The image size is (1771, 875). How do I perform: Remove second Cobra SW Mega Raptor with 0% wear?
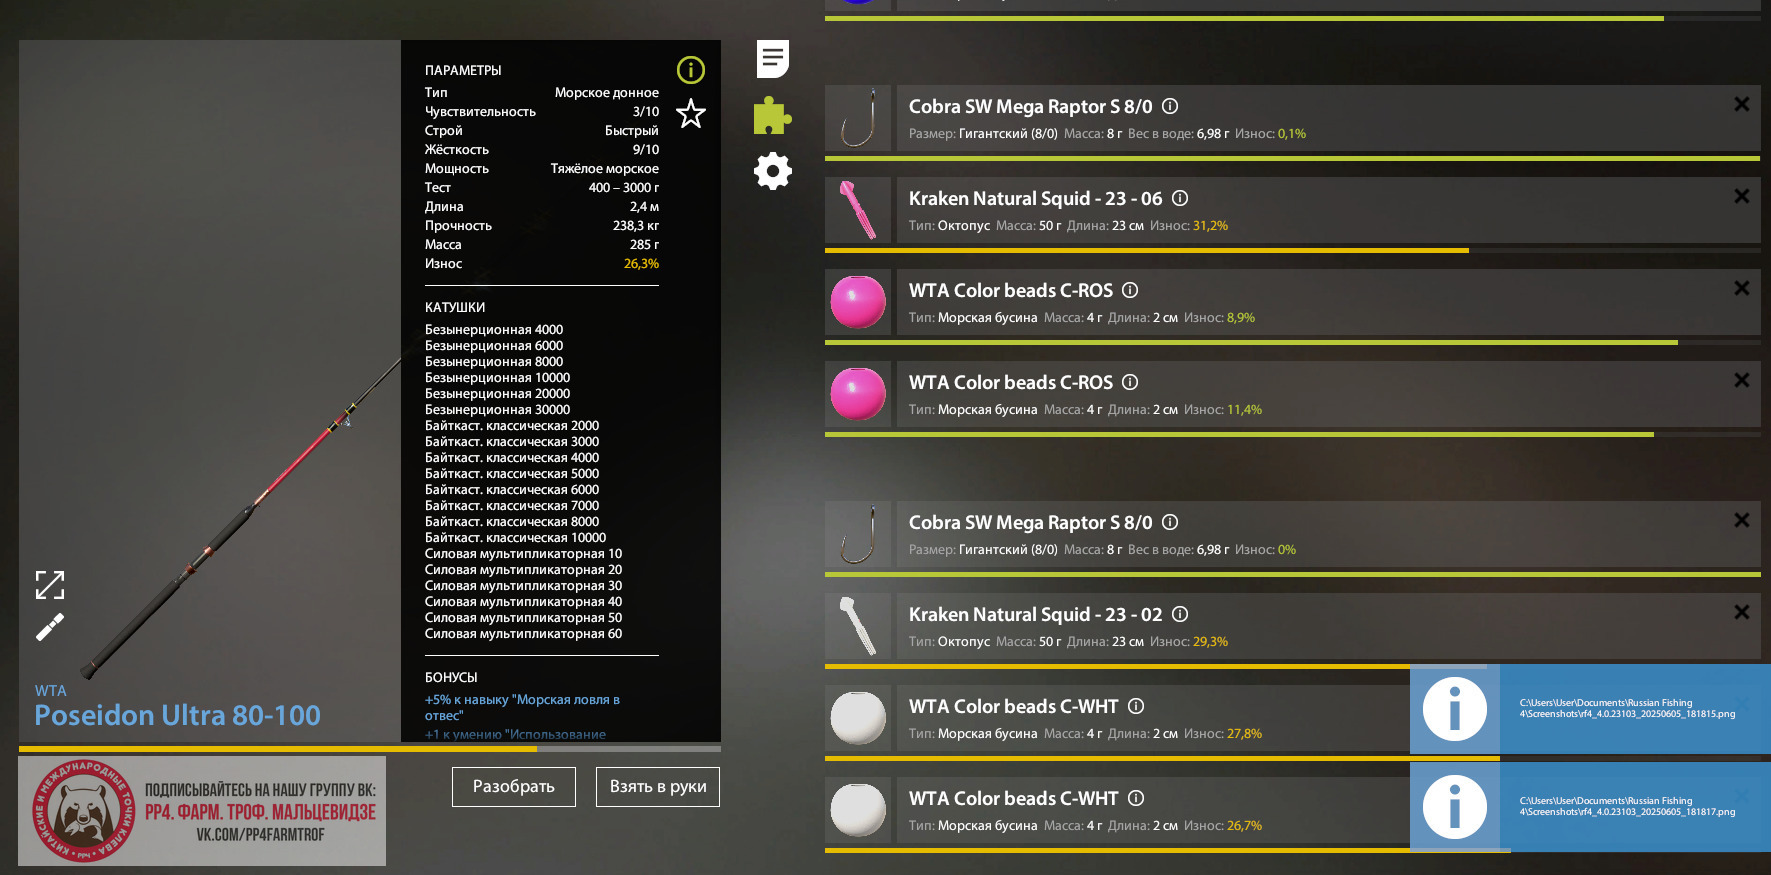pyautogui.click(x=1742, y=520)
